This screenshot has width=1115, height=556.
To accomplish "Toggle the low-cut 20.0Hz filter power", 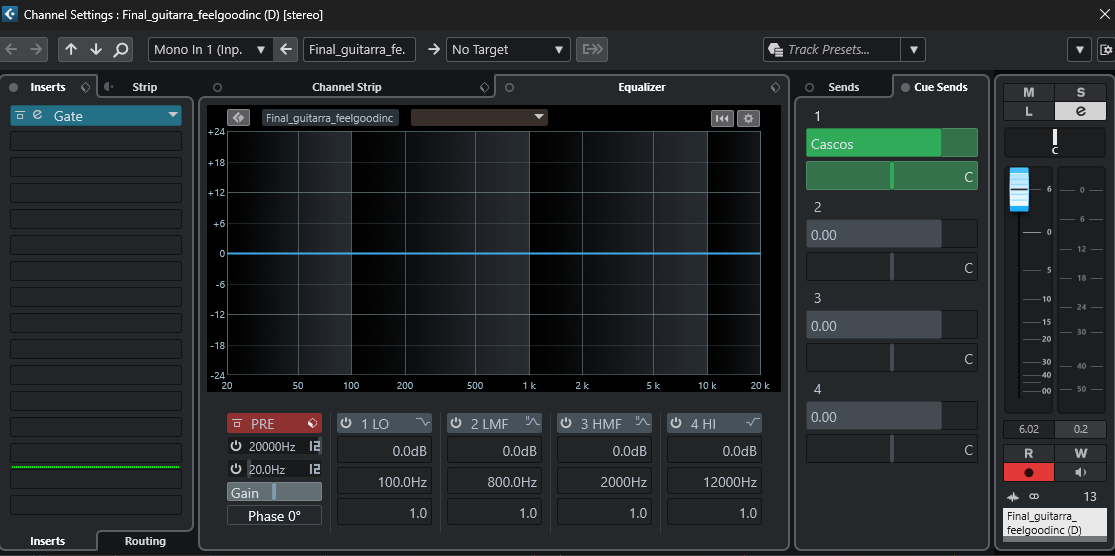I will click(x=236, y=469).
